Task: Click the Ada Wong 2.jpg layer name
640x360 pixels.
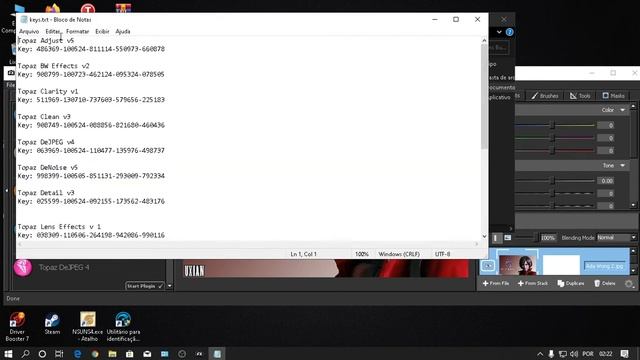Action: (x=604, y=266)
